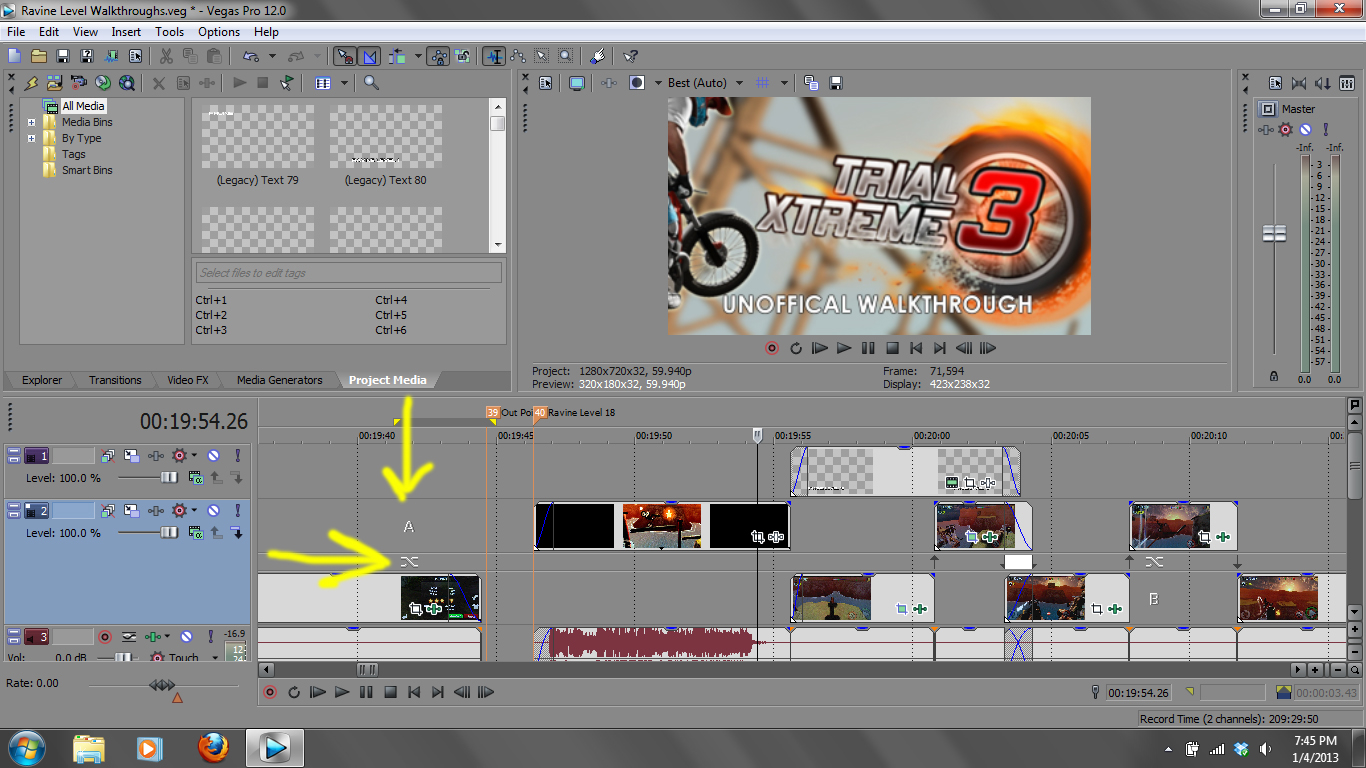Select the Zoom Edit Tool magnifier

(x=565, y=56)
